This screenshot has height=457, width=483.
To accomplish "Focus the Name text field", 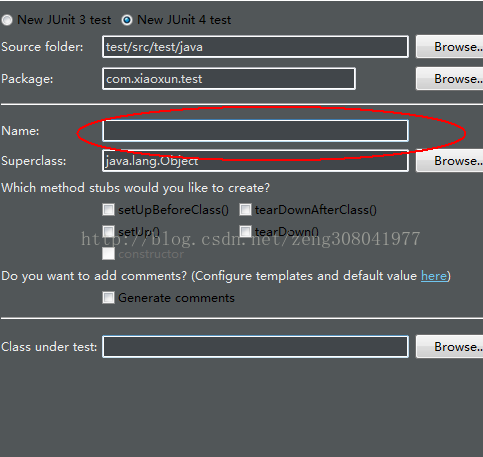I will pos(255,131).
